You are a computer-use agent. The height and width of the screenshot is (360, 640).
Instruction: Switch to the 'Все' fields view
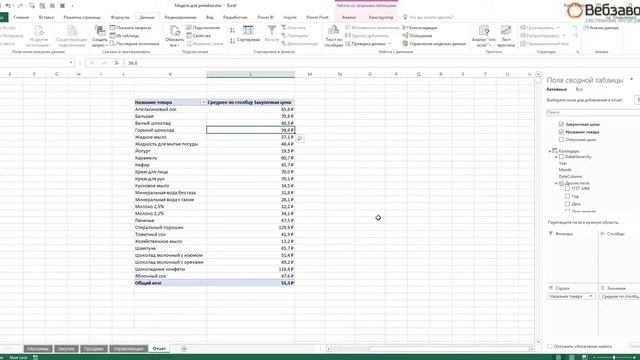coord(579,89)
